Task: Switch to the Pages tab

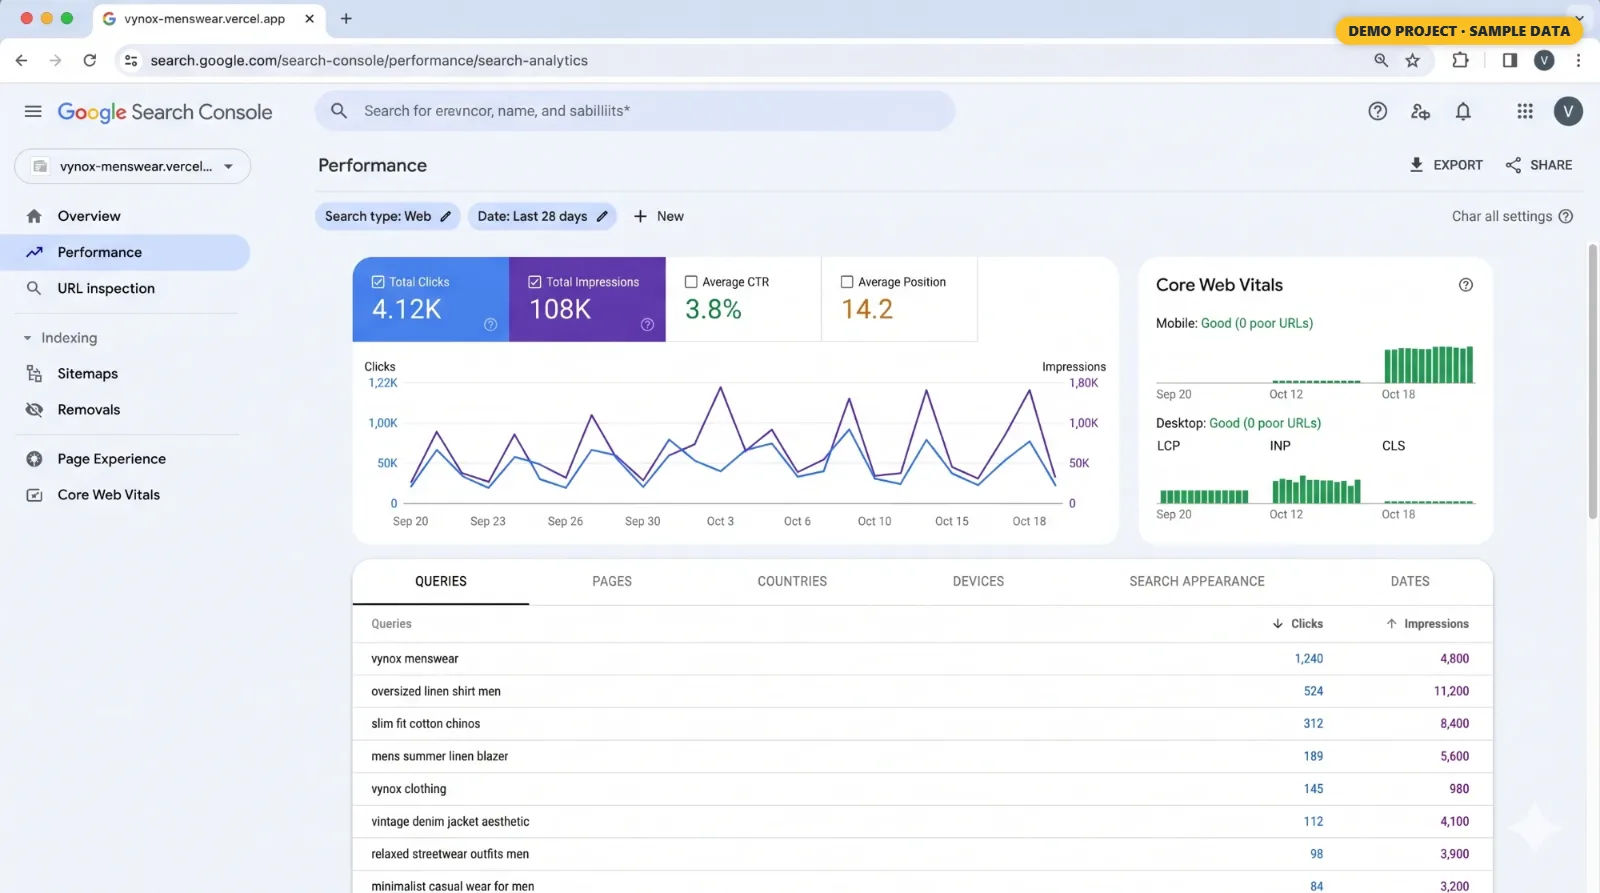Action: 612,581
